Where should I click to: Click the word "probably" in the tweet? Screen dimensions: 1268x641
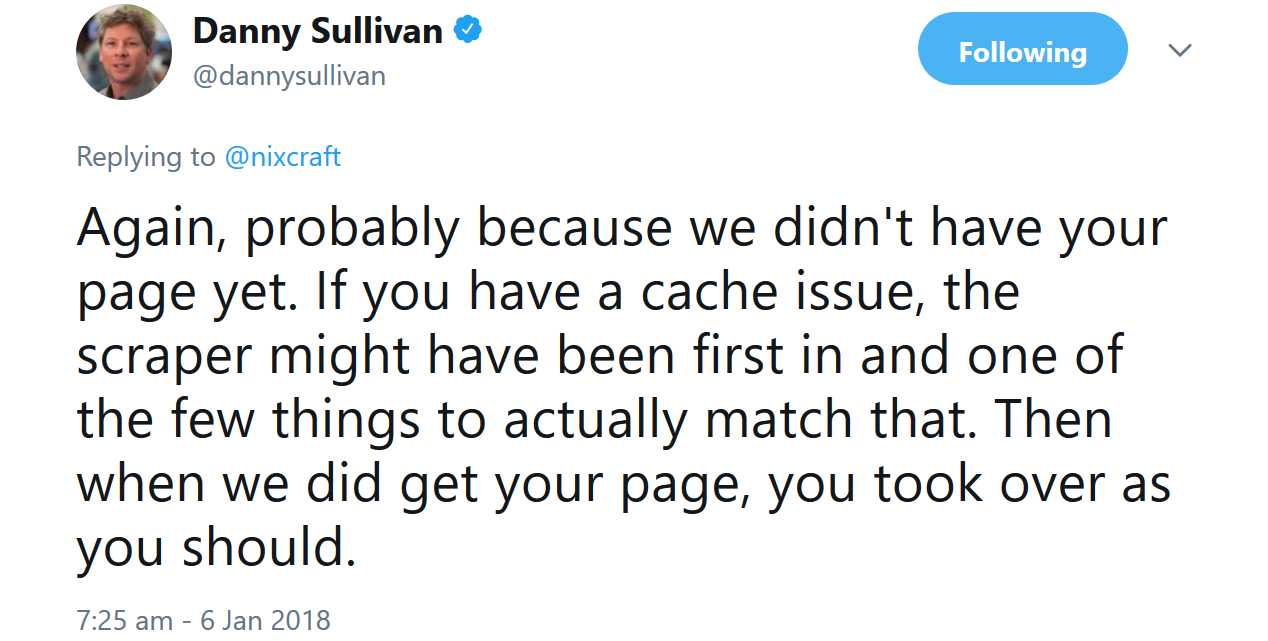pos(352,228)
